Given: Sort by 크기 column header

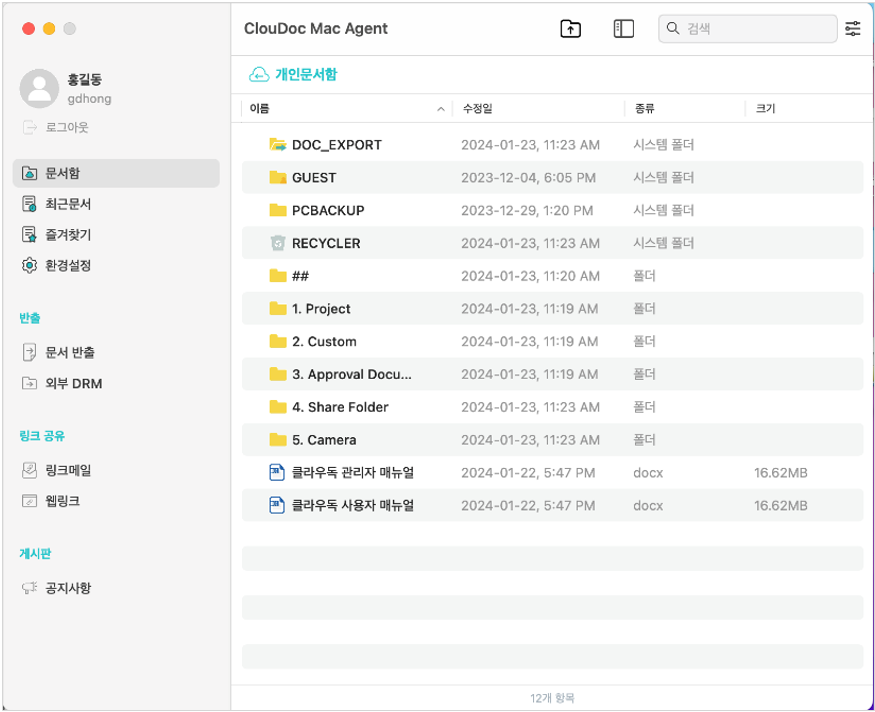Looking at the screenshot, I should tap(766, 108).
